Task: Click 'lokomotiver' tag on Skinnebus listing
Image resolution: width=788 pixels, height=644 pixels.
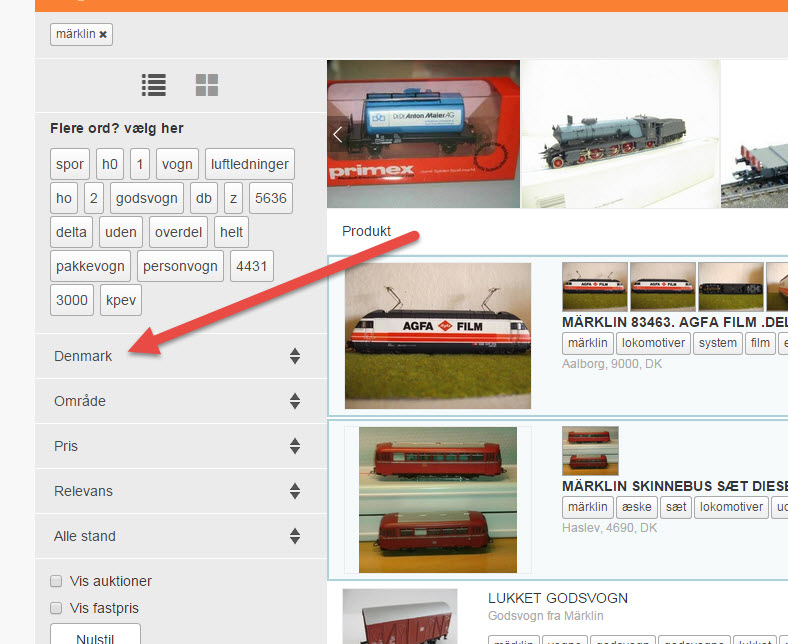Action: [732, 507]
